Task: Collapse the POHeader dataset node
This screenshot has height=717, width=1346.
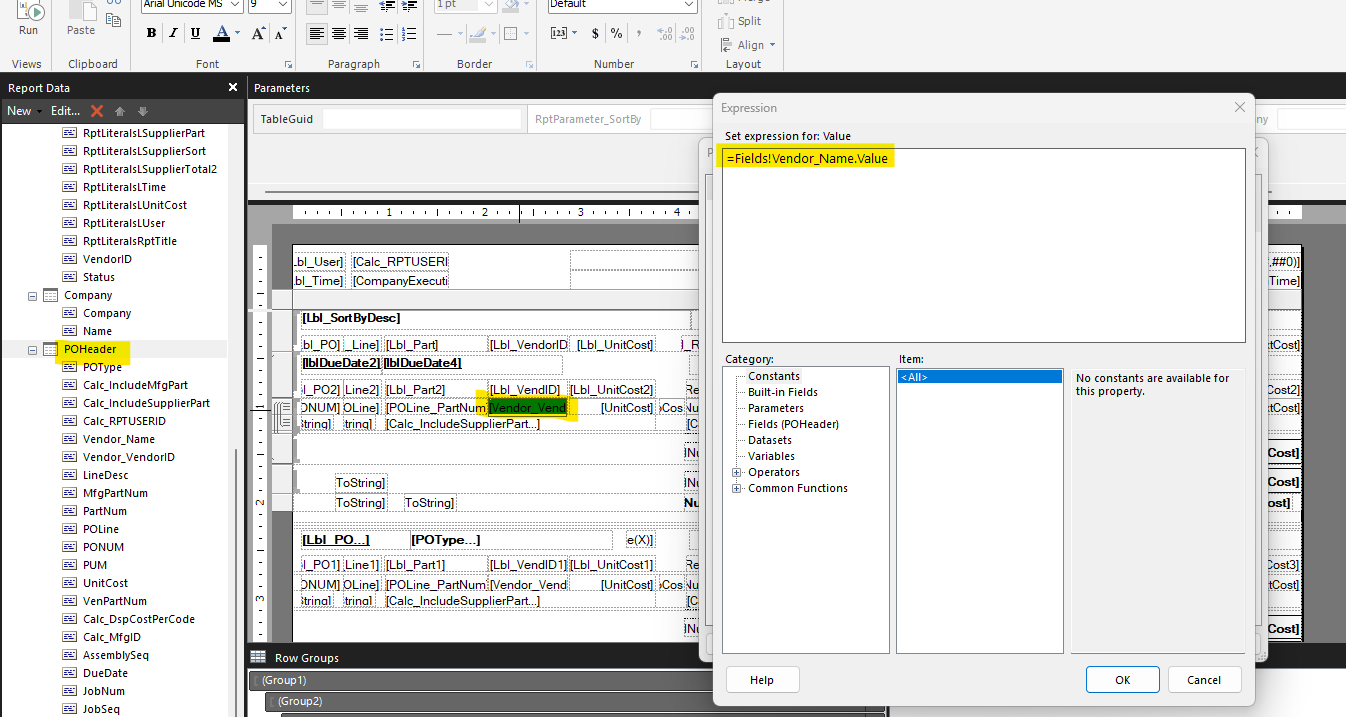Action: pyautogui.click(x=33, y=350)
